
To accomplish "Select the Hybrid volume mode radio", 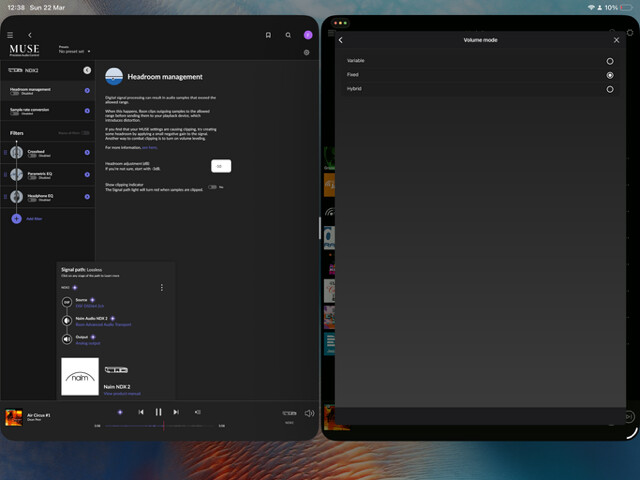I will (x=610, y=89).
